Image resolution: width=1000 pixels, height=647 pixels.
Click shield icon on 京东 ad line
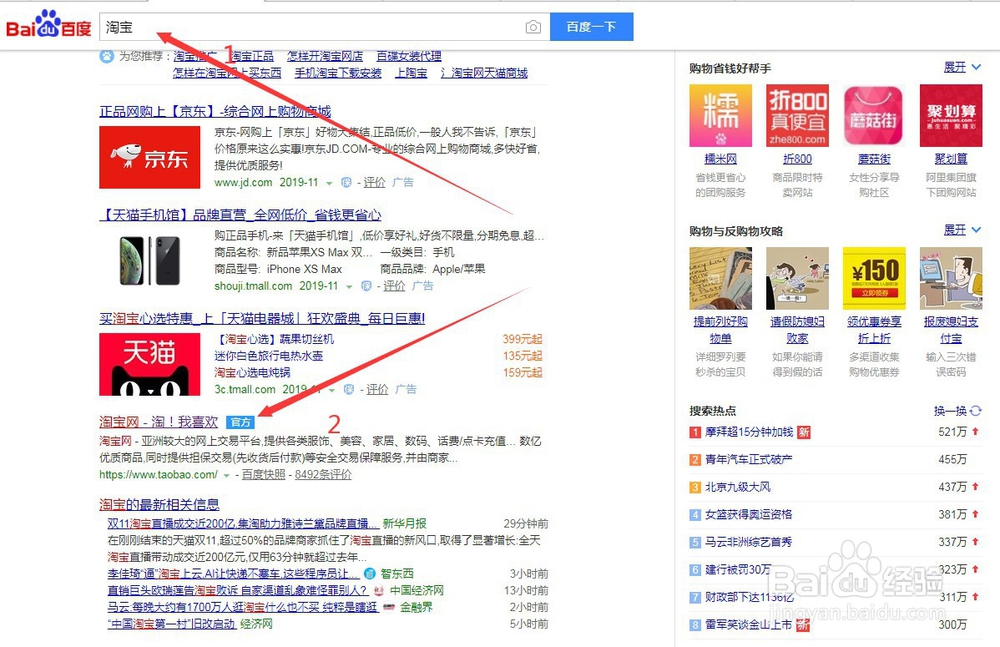point(346,182)
